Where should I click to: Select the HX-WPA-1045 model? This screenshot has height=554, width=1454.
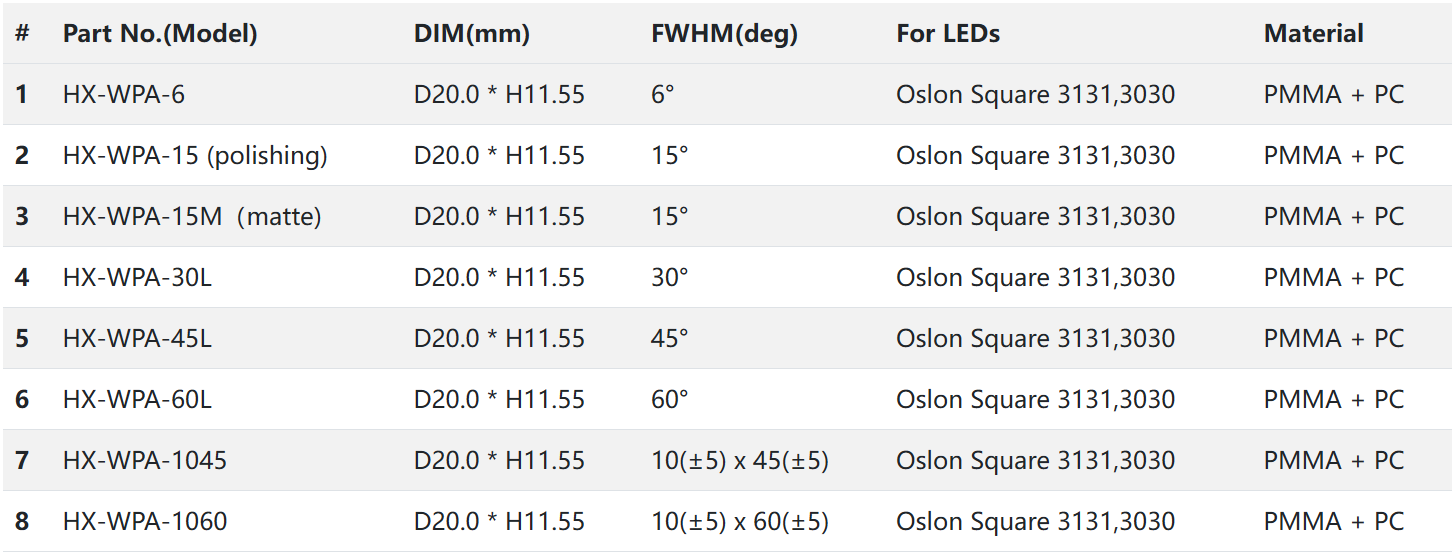(145, 461)
